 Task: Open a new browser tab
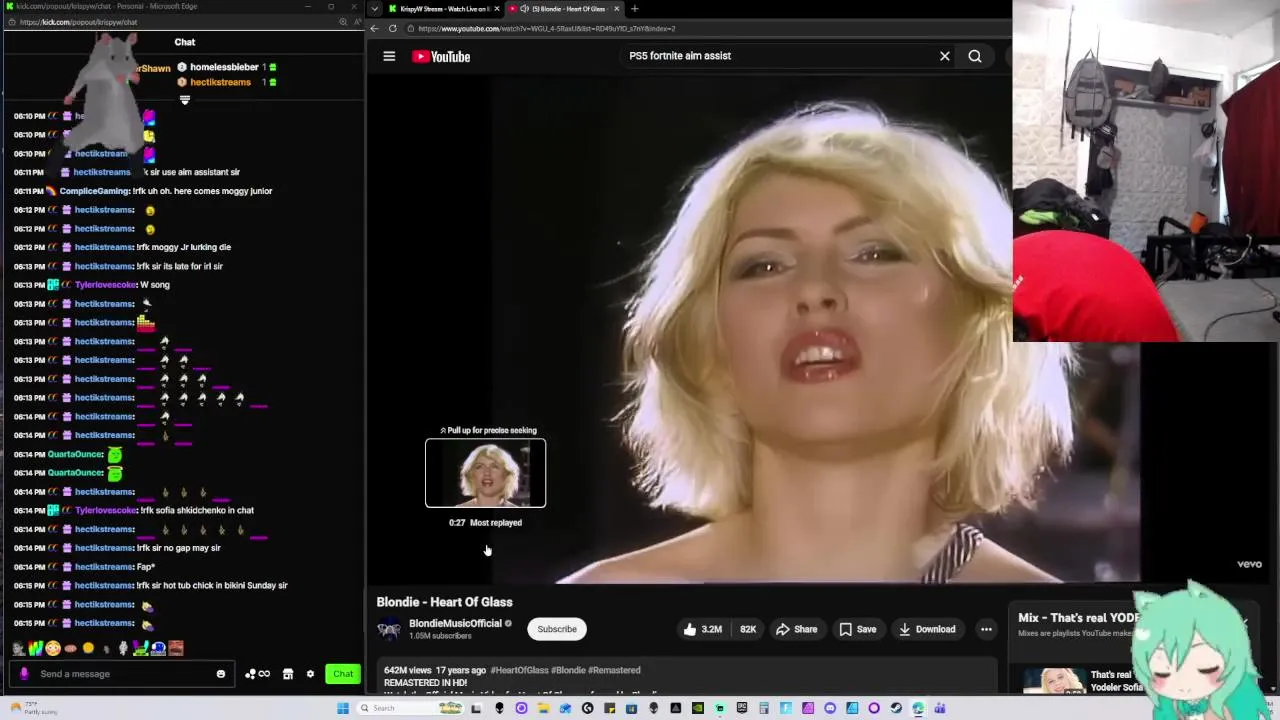(634, 9)
